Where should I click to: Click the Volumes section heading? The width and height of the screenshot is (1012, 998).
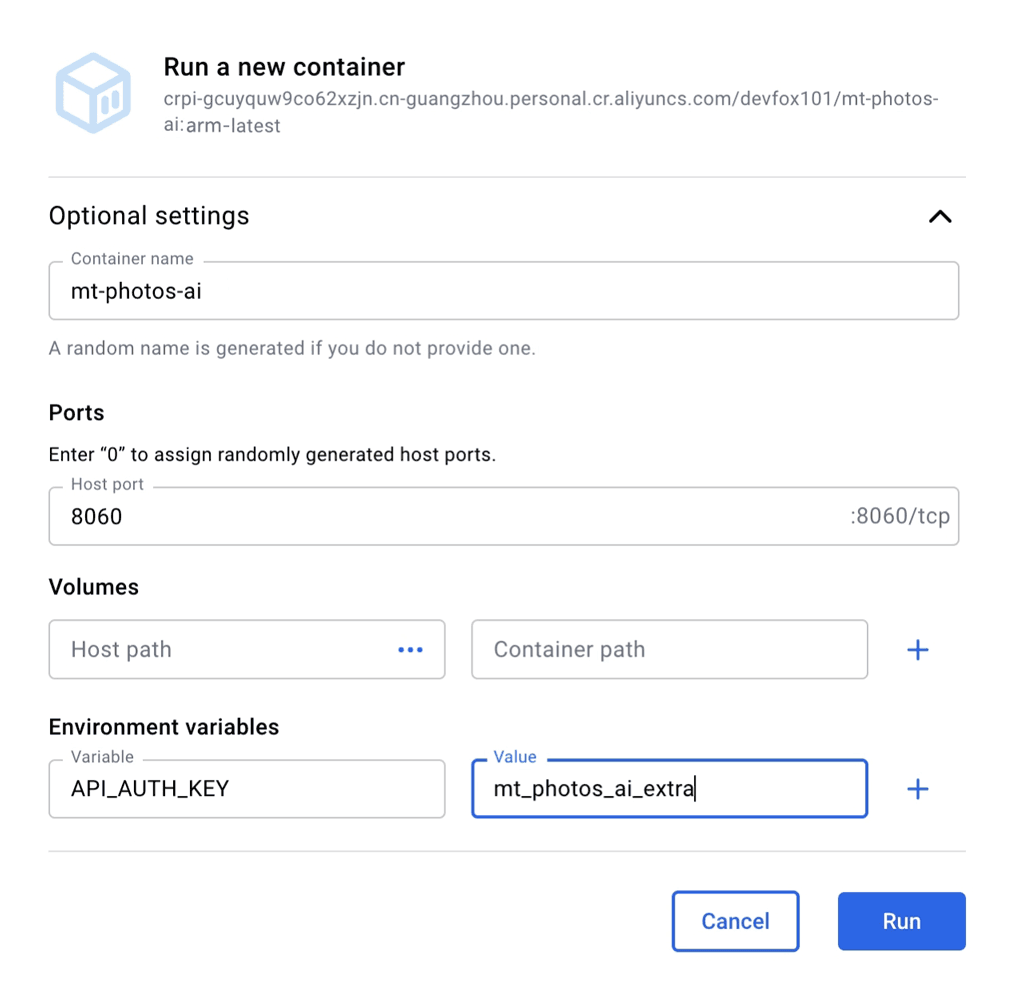click(94, 587)
